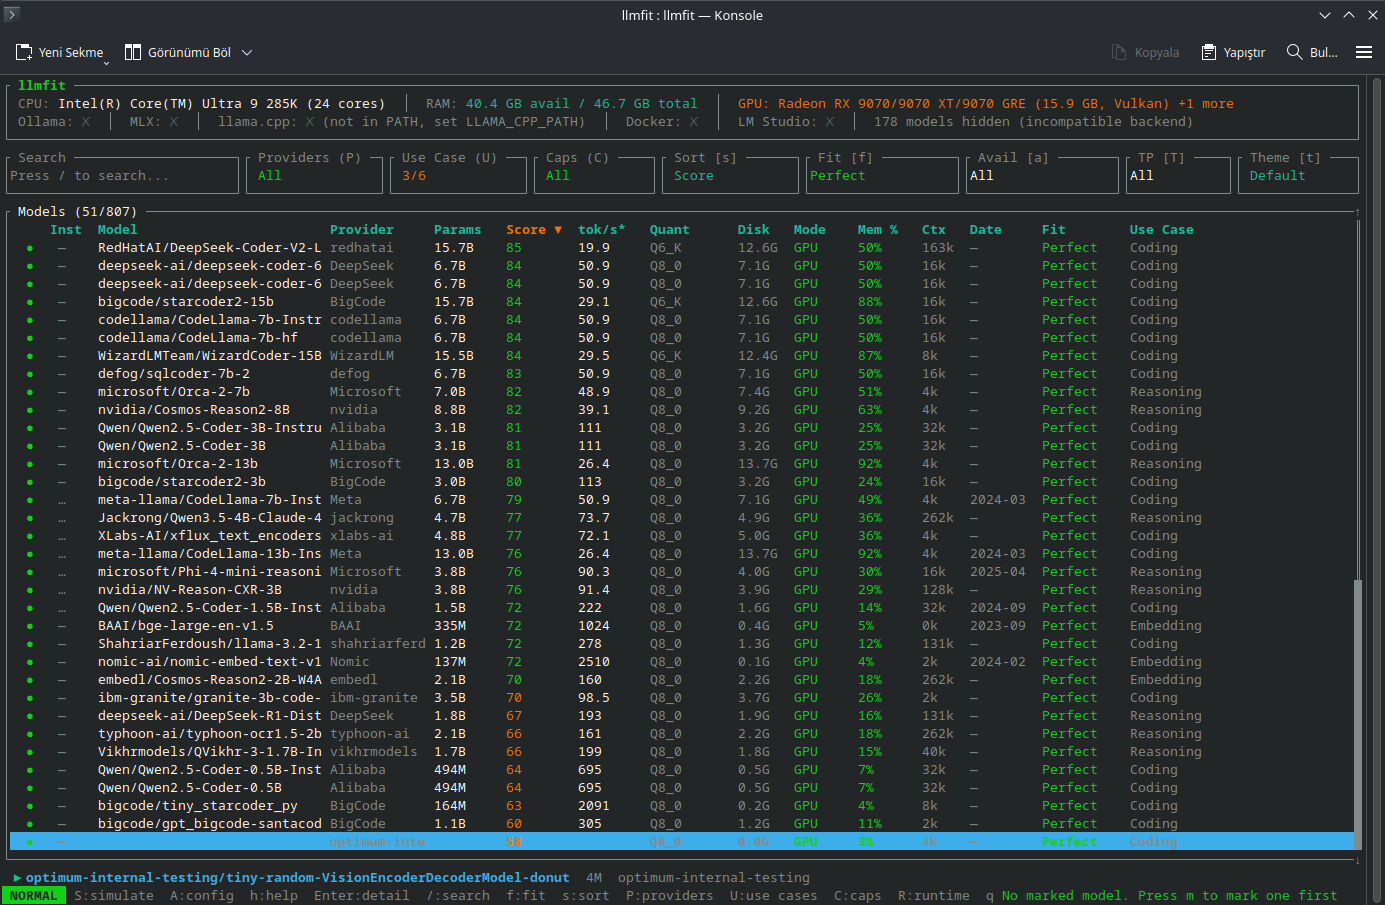Click green status dot of nvidia/NV-Reason-CXR-3B row
This screenshot has height=905, width=1385.
click(x=30, y=590)
